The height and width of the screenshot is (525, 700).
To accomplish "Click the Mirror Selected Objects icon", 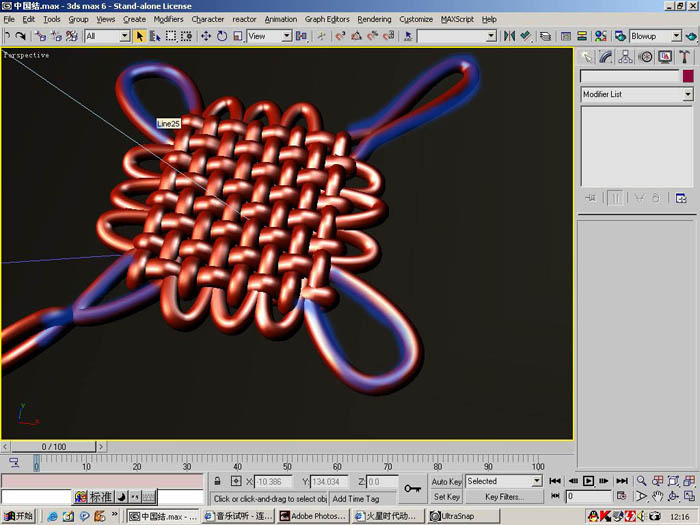I will 509,36.
